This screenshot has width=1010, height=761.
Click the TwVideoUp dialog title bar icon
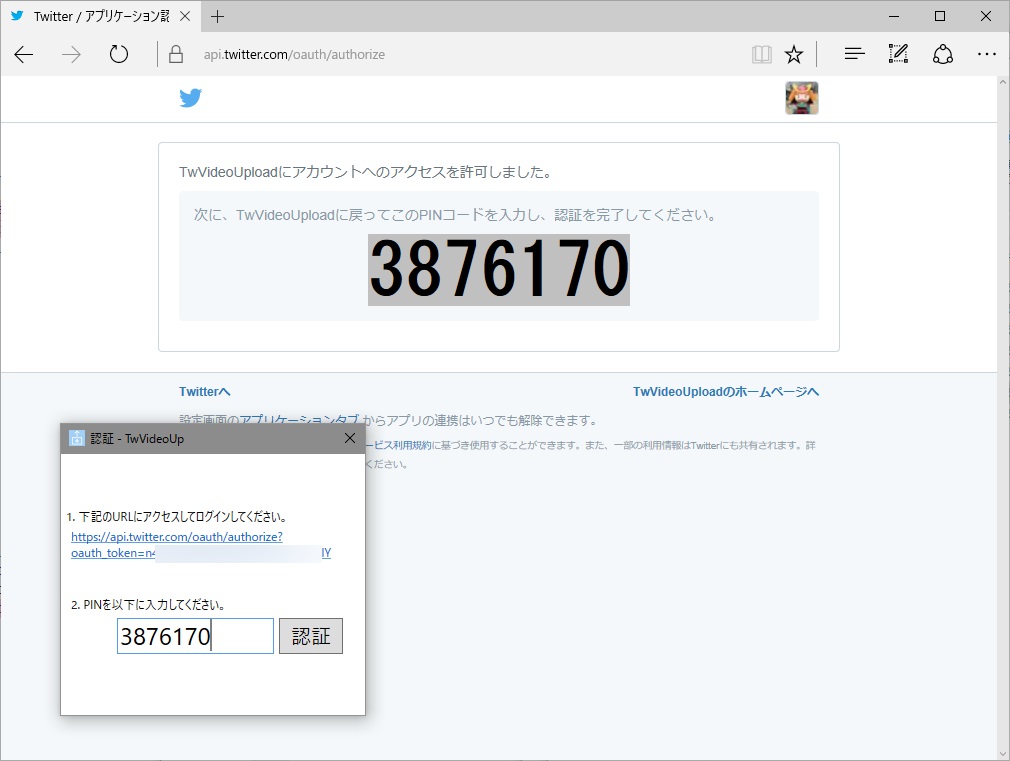(x=75, y=438)
